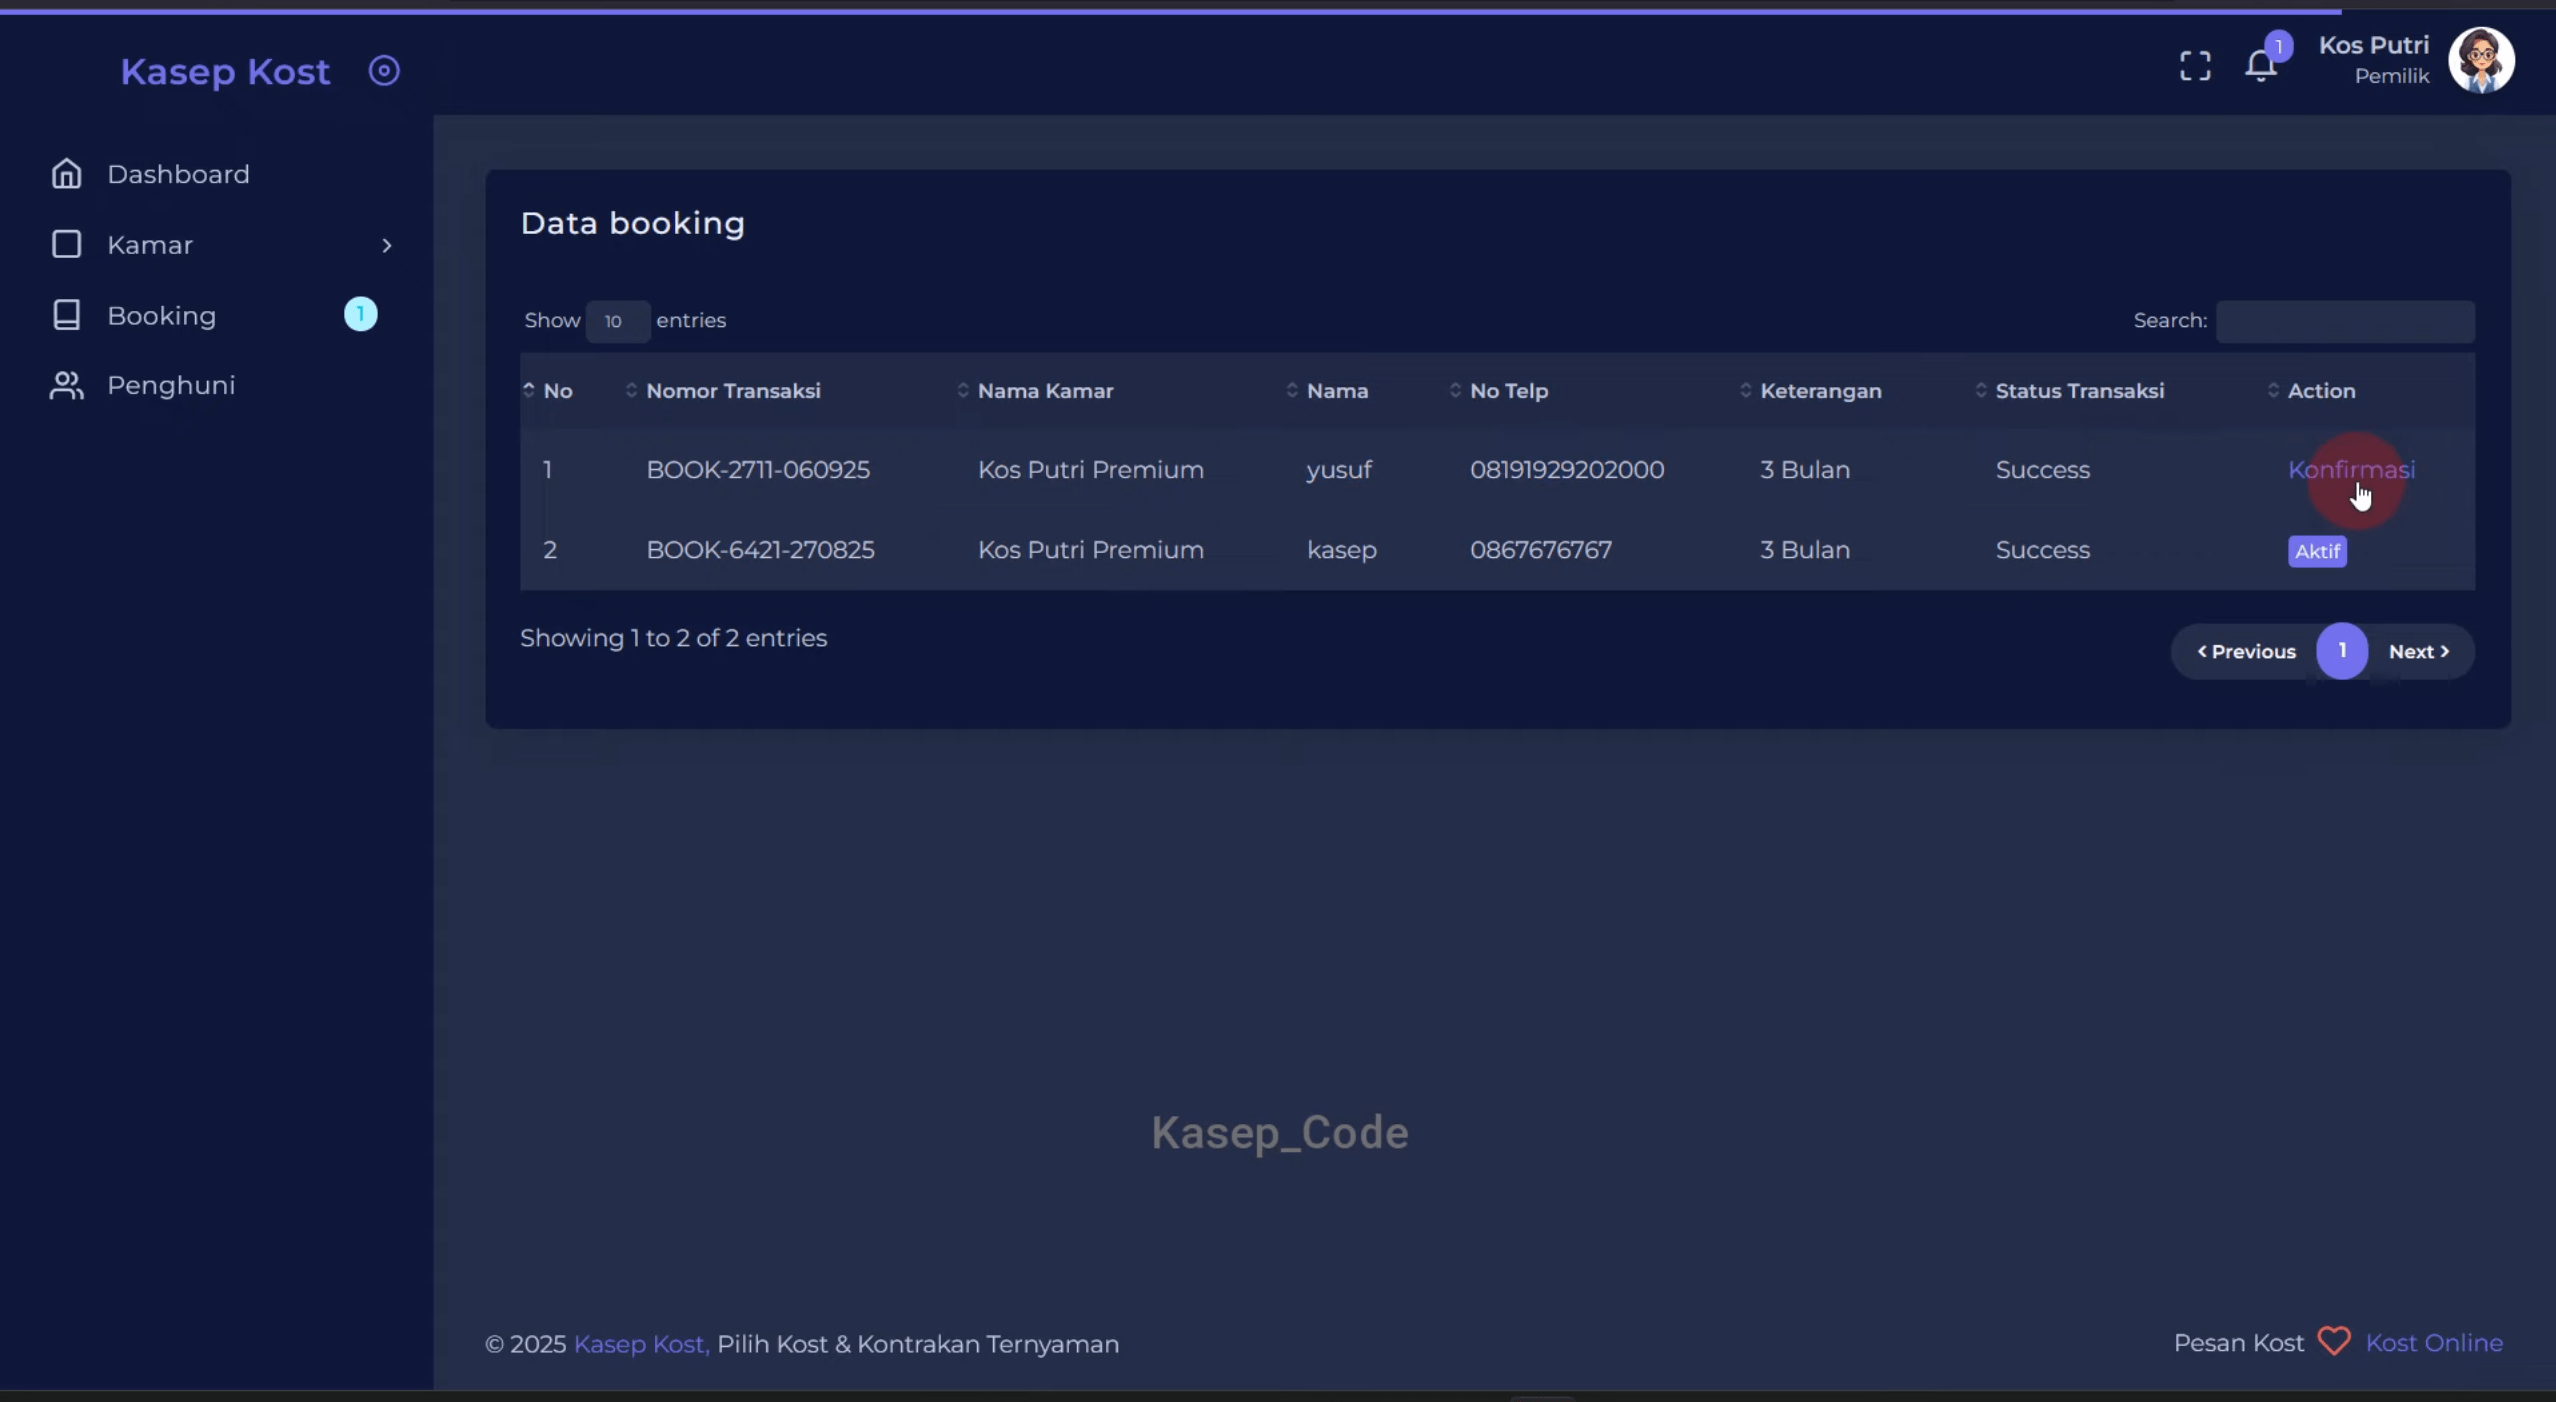Click phone number 08191929202000
This screenshot has width=2556, height=1402.
click(x=1567, y=470)
